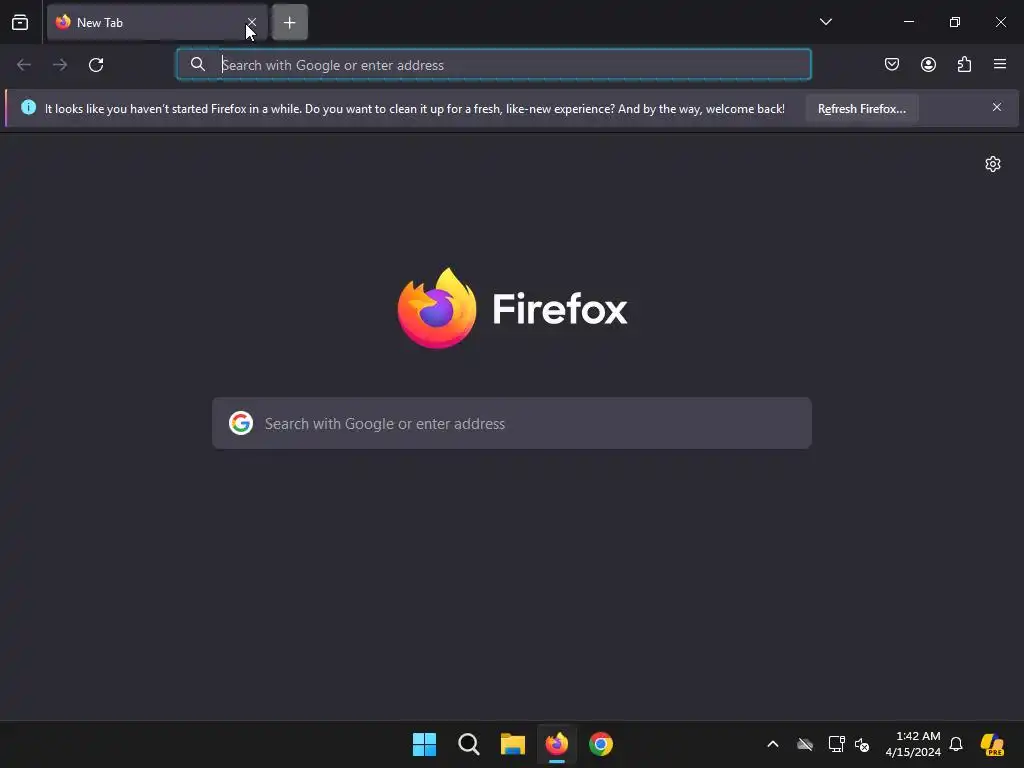
Task: Click Firefox icon in taskbar
Action: (556, 744)
